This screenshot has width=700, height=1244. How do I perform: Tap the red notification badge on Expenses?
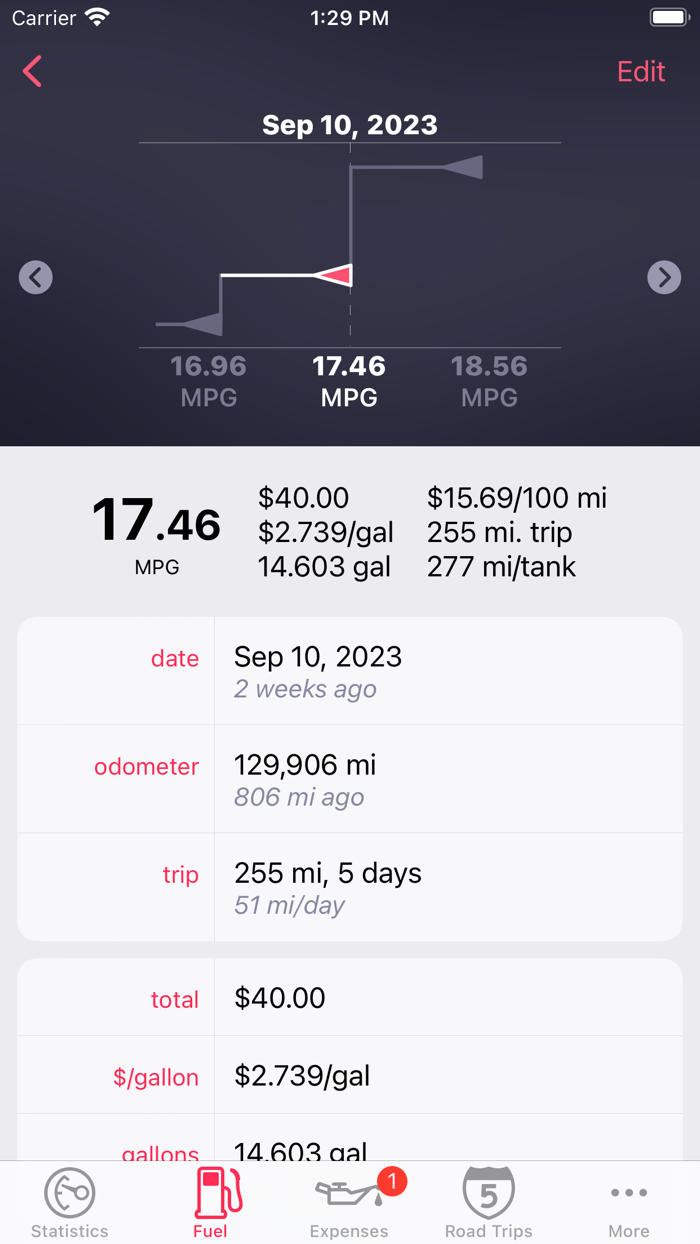click(x=392, y=1180)
